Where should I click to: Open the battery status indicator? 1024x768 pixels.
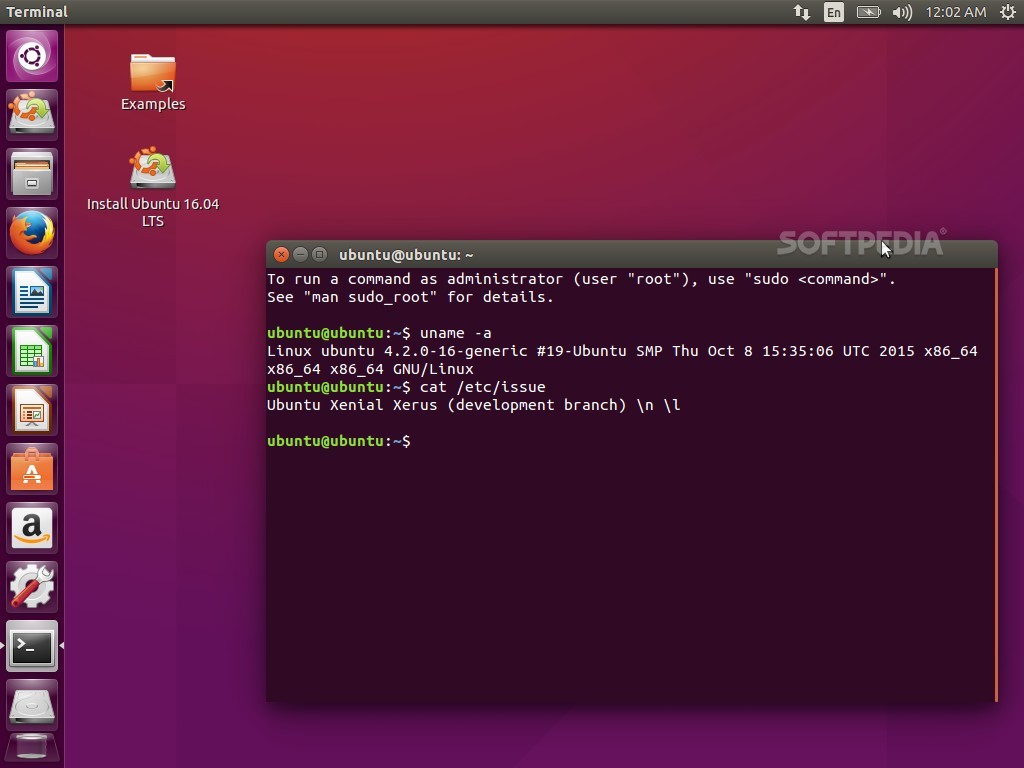point(869,12)
